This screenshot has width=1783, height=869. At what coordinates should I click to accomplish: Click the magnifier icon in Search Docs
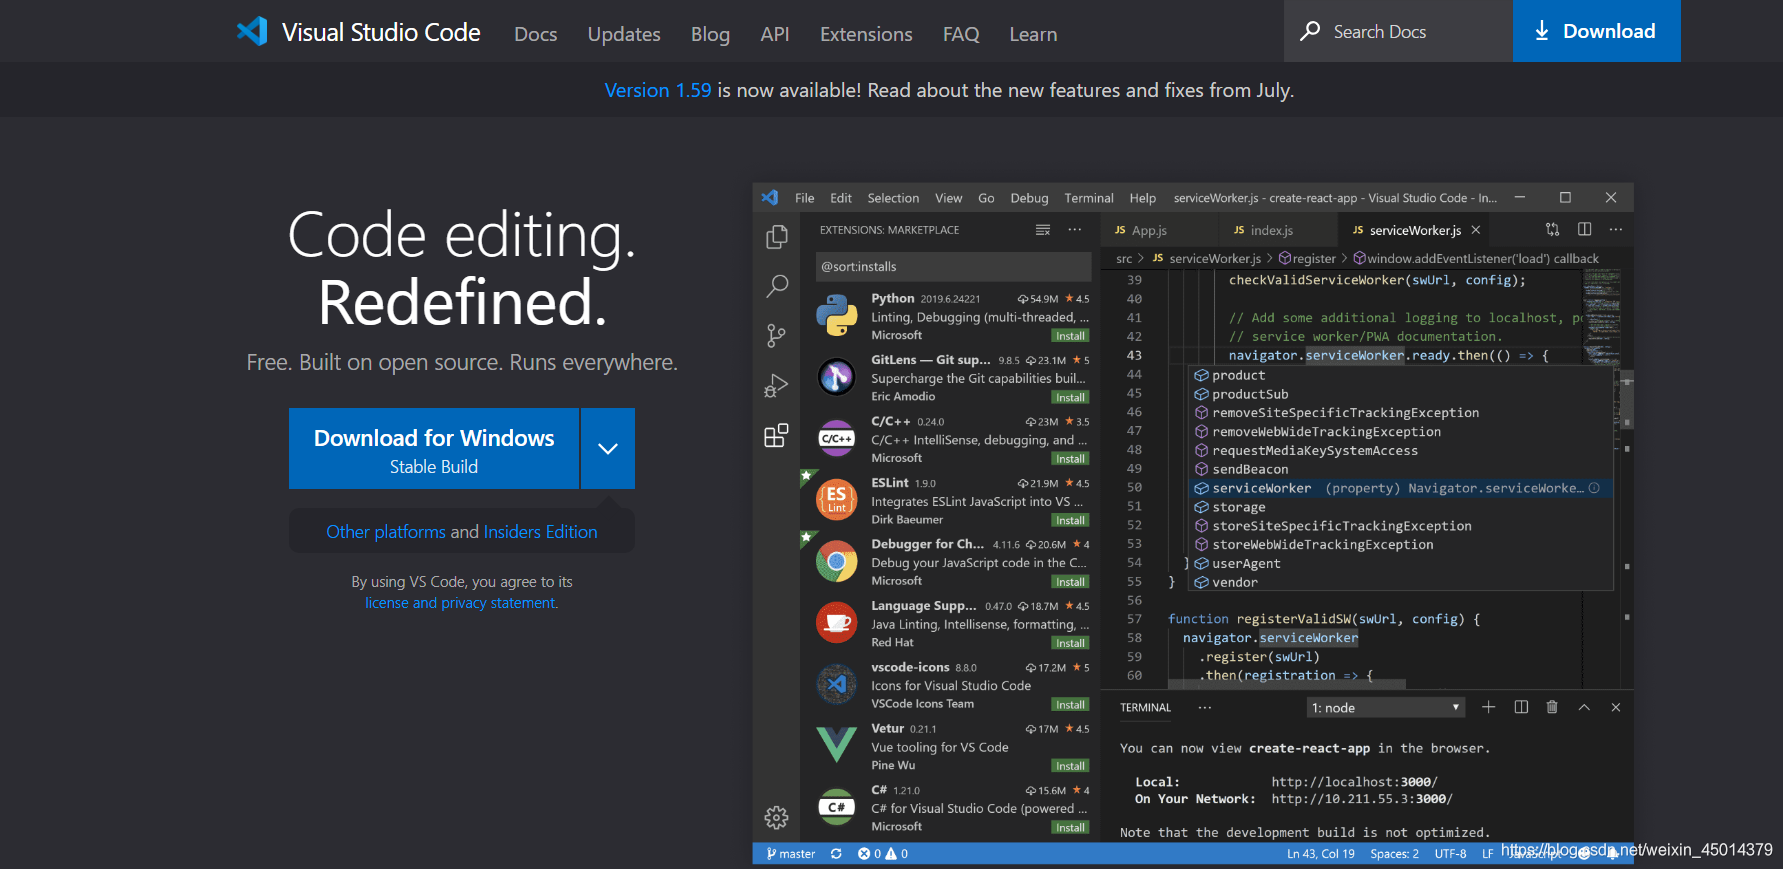pos(1310,31)
